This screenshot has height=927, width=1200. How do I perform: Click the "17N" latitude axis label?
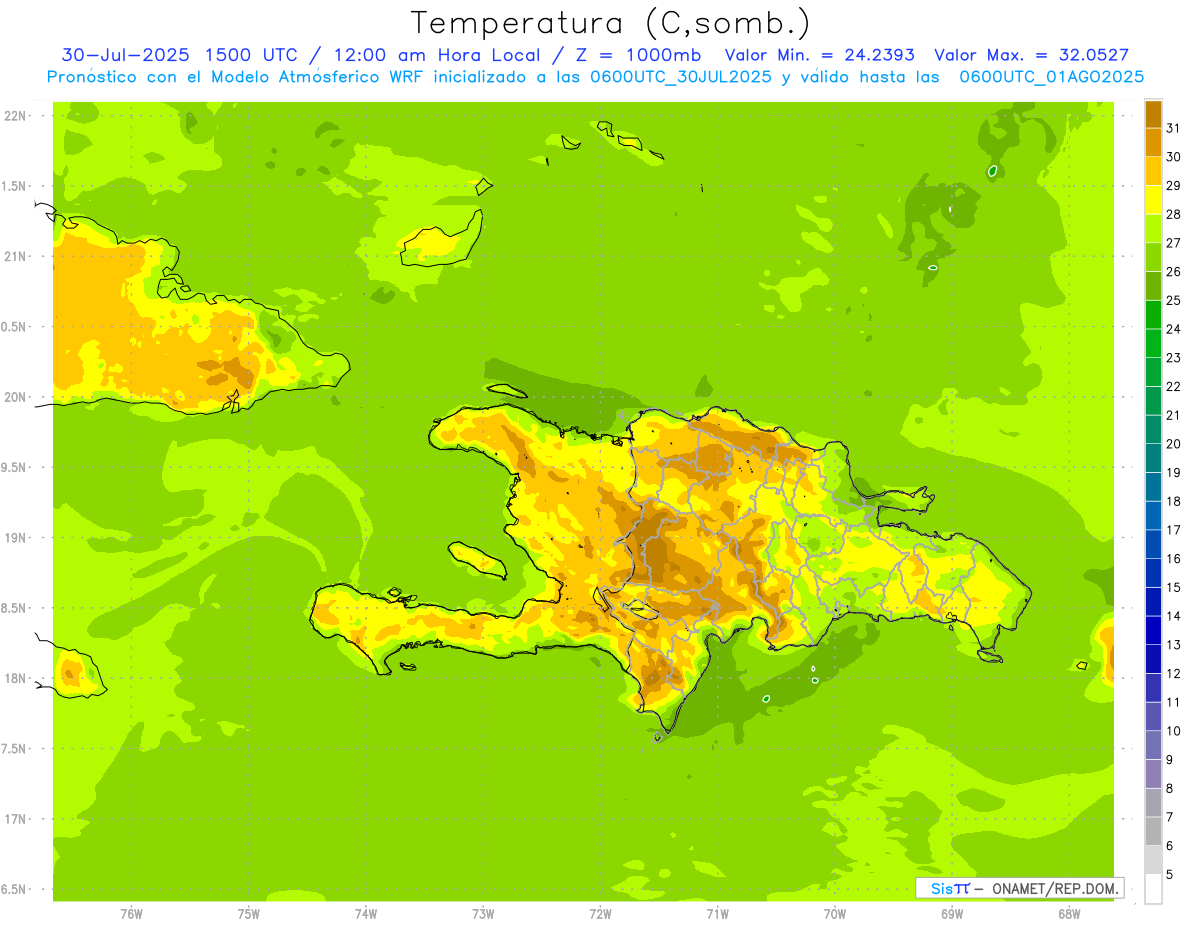click(15, 819)
